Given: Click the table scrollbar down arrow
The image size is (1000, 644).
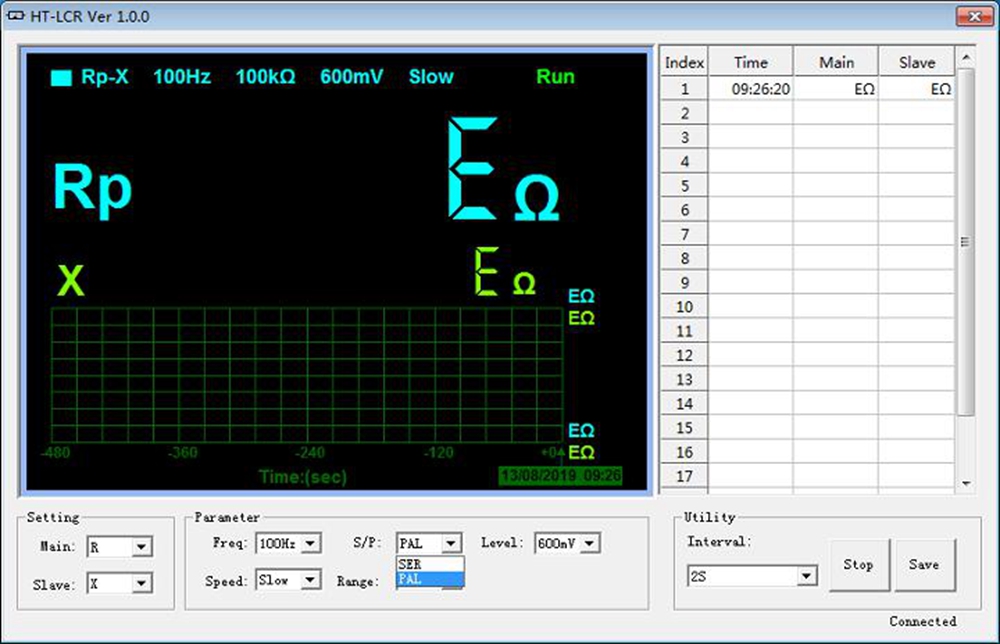Looking at the screenshot, I should click(965, 483).
